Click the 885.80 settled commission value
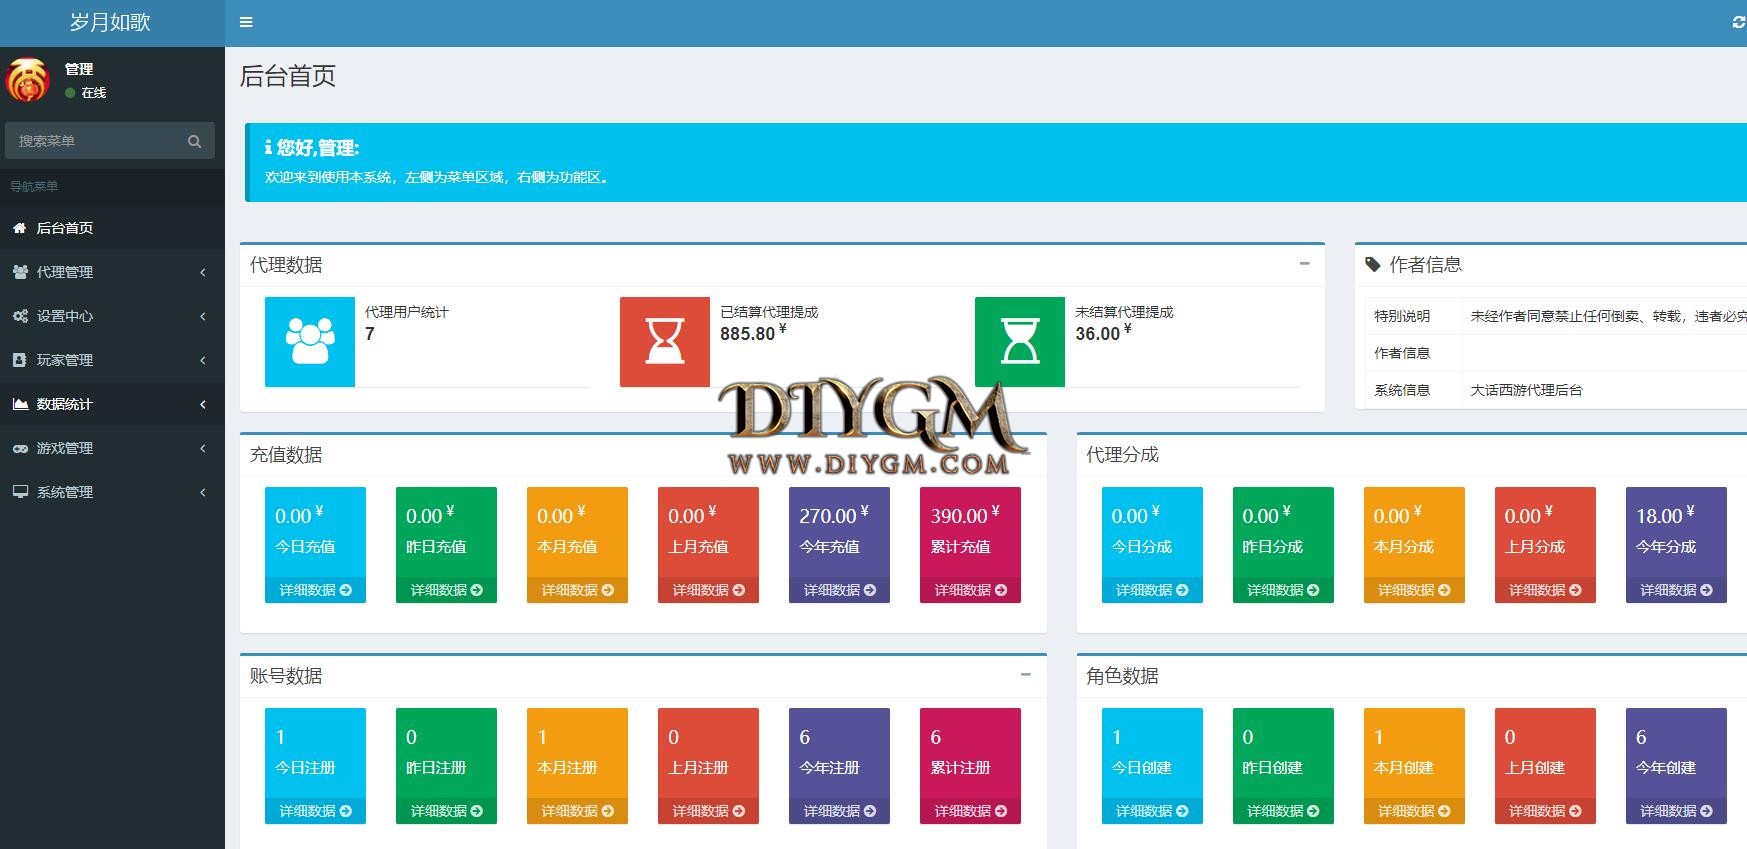Viewport: 1747px width, 849px height. click(753, 333)
